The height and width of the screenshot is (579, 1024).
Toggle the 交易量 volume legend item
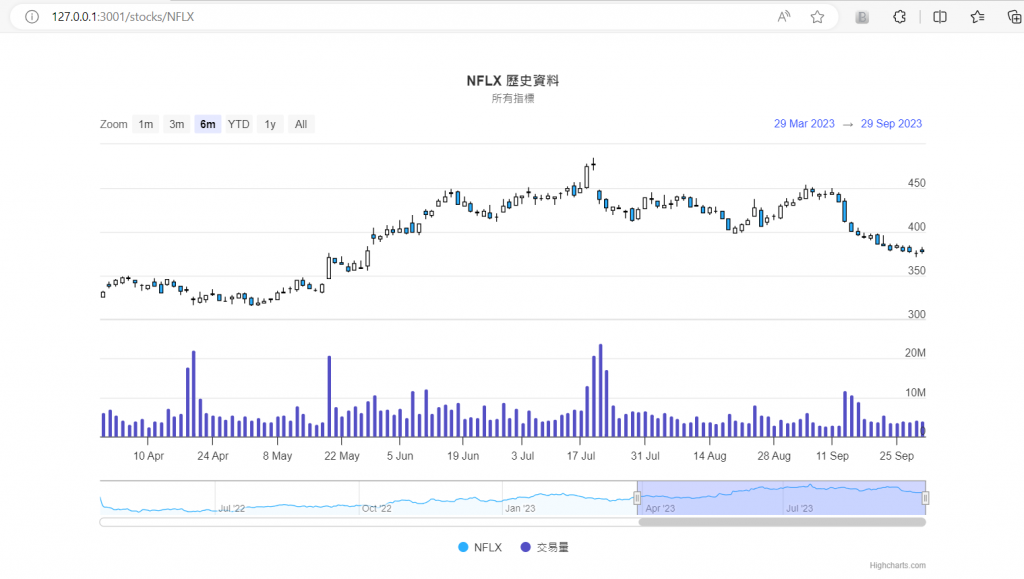tap(545, 547)
